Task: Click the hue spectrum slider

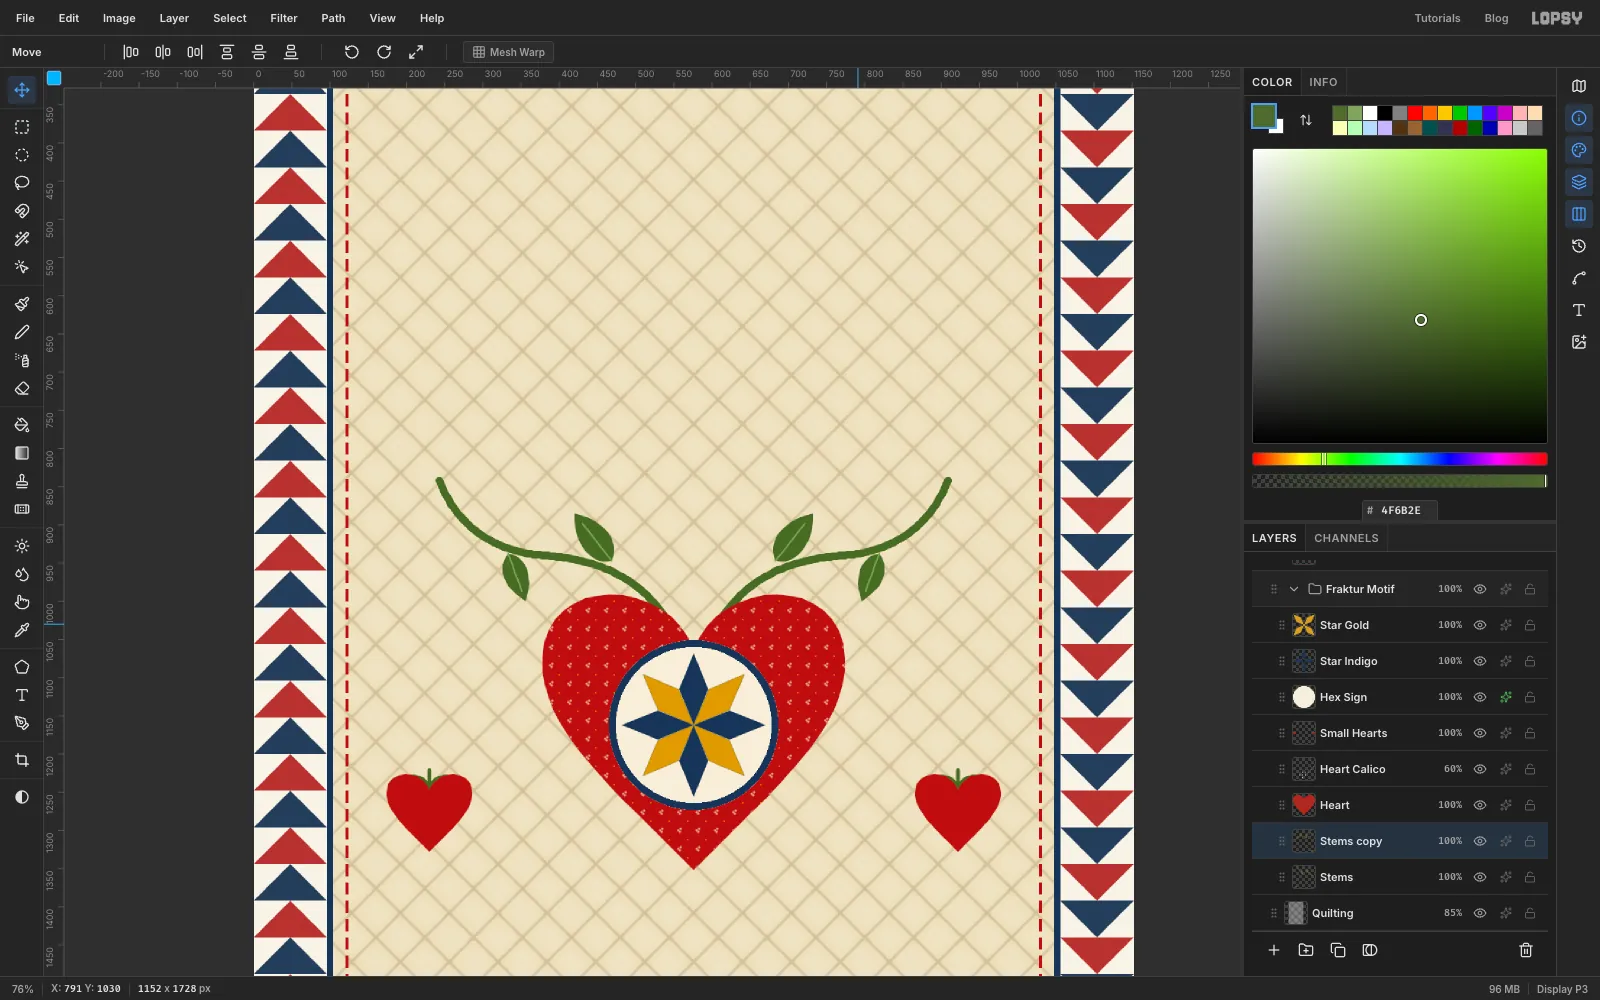Action: click(1400, 459)
